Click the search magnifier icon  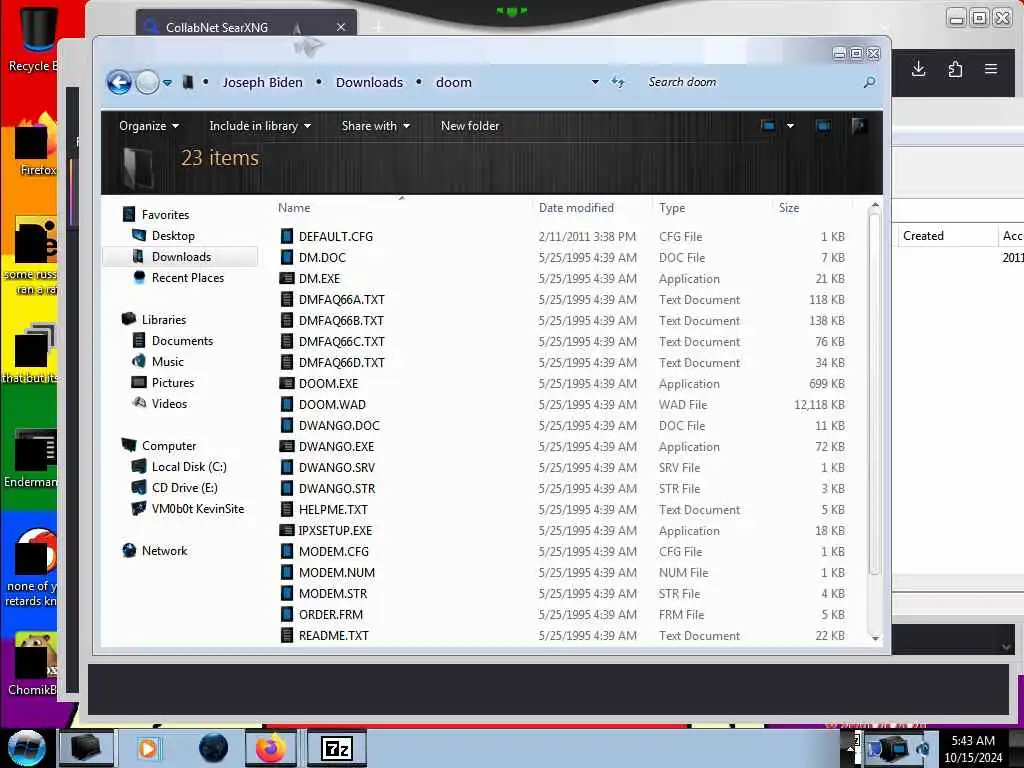click(x=869, y=82)
